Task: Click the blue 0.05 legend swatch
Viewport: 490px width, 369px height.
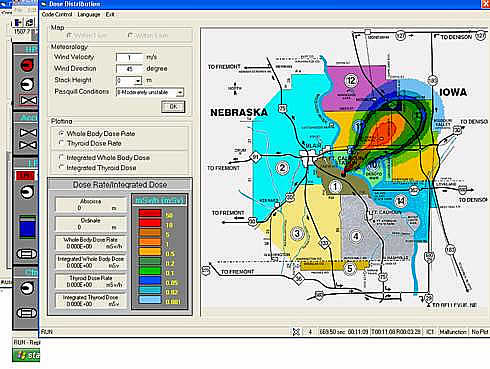Action: click(x=150, y=281)
